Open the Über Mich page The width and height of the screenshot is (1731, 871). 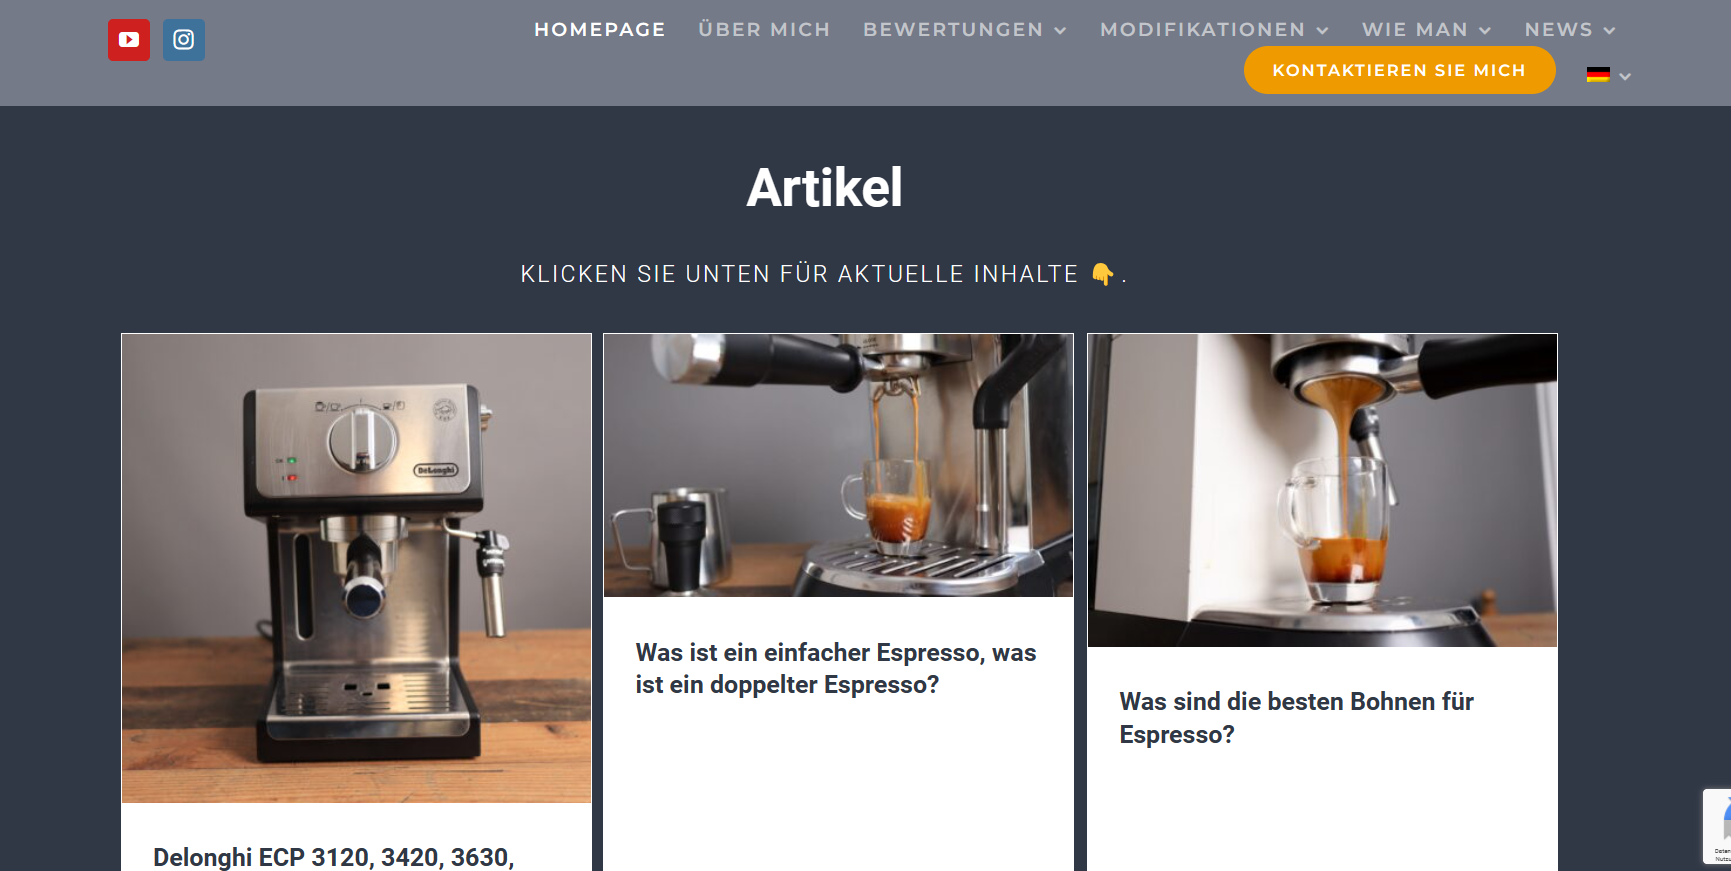click(x=764, y=30)
